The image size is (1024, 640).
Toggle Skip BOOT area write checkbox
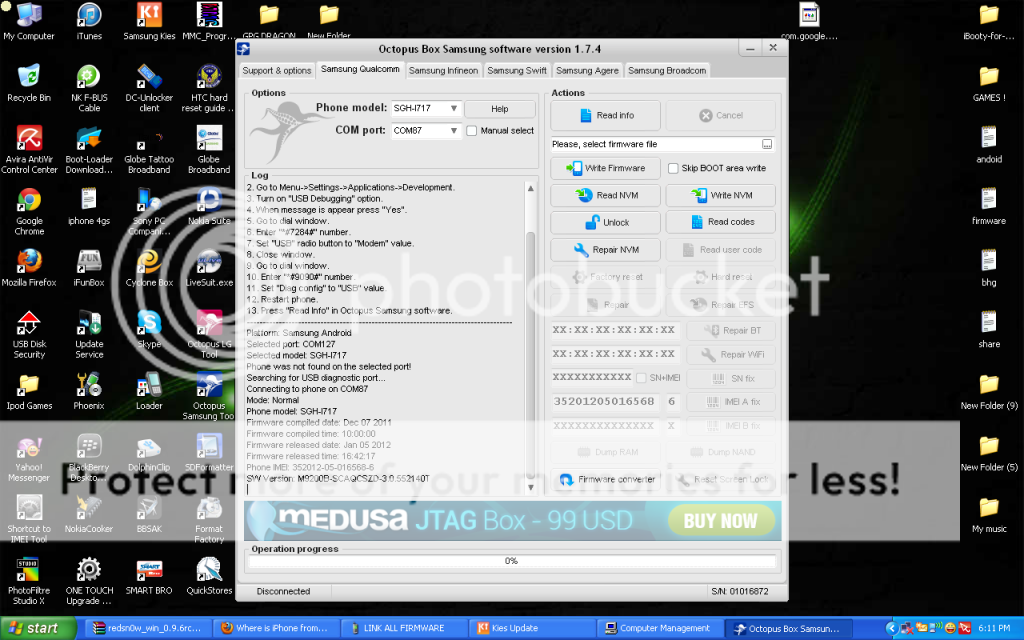(673, 168)
